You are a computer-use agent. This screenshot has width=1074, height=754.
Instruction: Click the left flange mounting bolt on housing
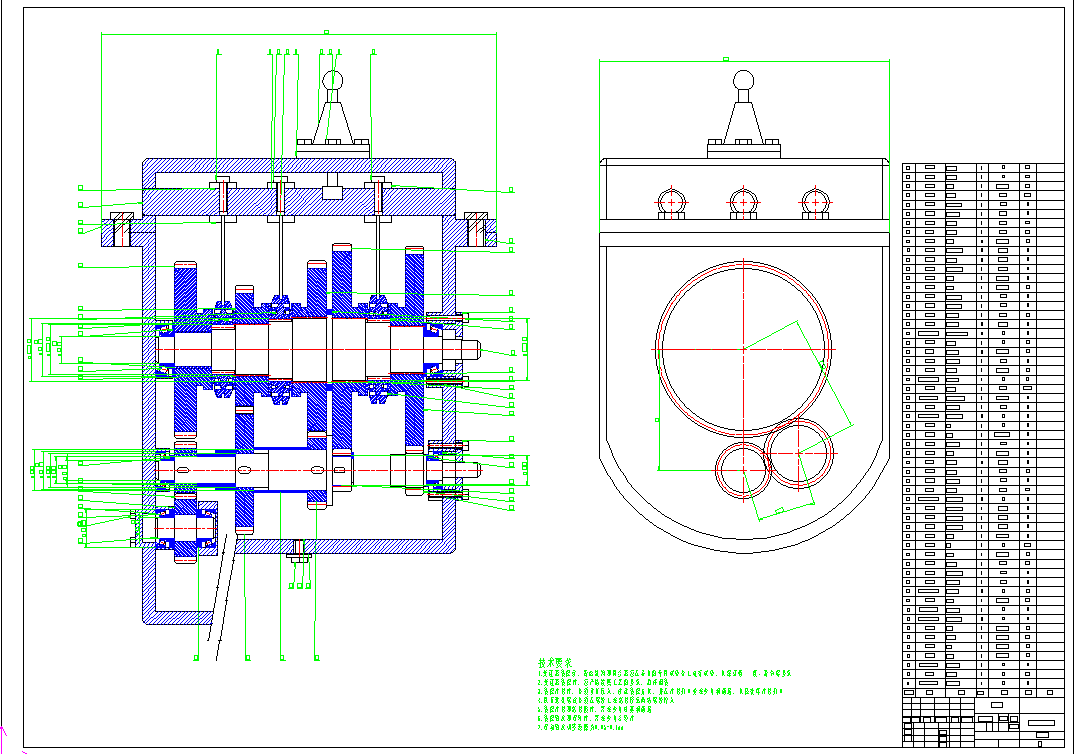pos(119,229)
